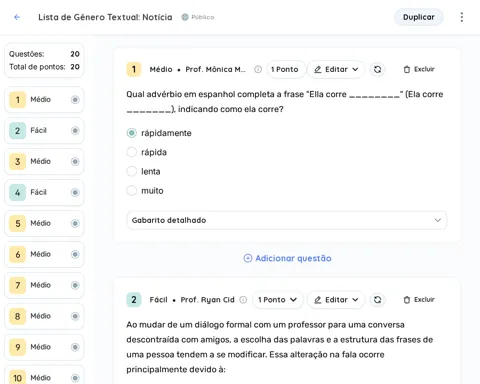480x384 pixels.
Task: Click the 1 Ponto pill on question 1
Action: coord(285,69)
